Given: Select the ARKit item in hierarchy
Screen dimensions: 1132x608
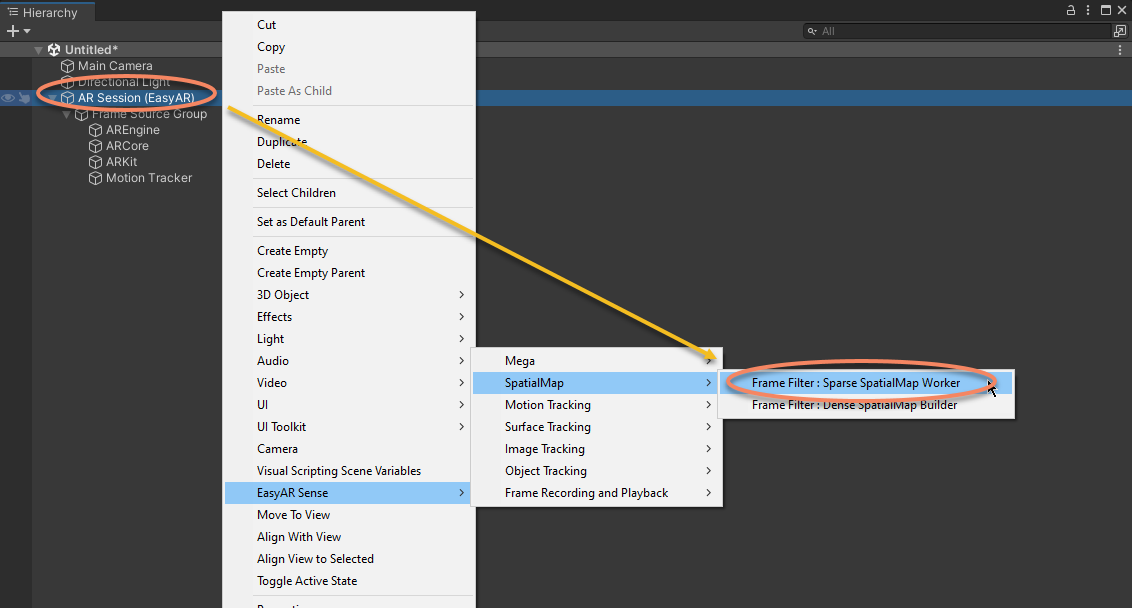Looking at the screenshot, I should click(122, 162).
